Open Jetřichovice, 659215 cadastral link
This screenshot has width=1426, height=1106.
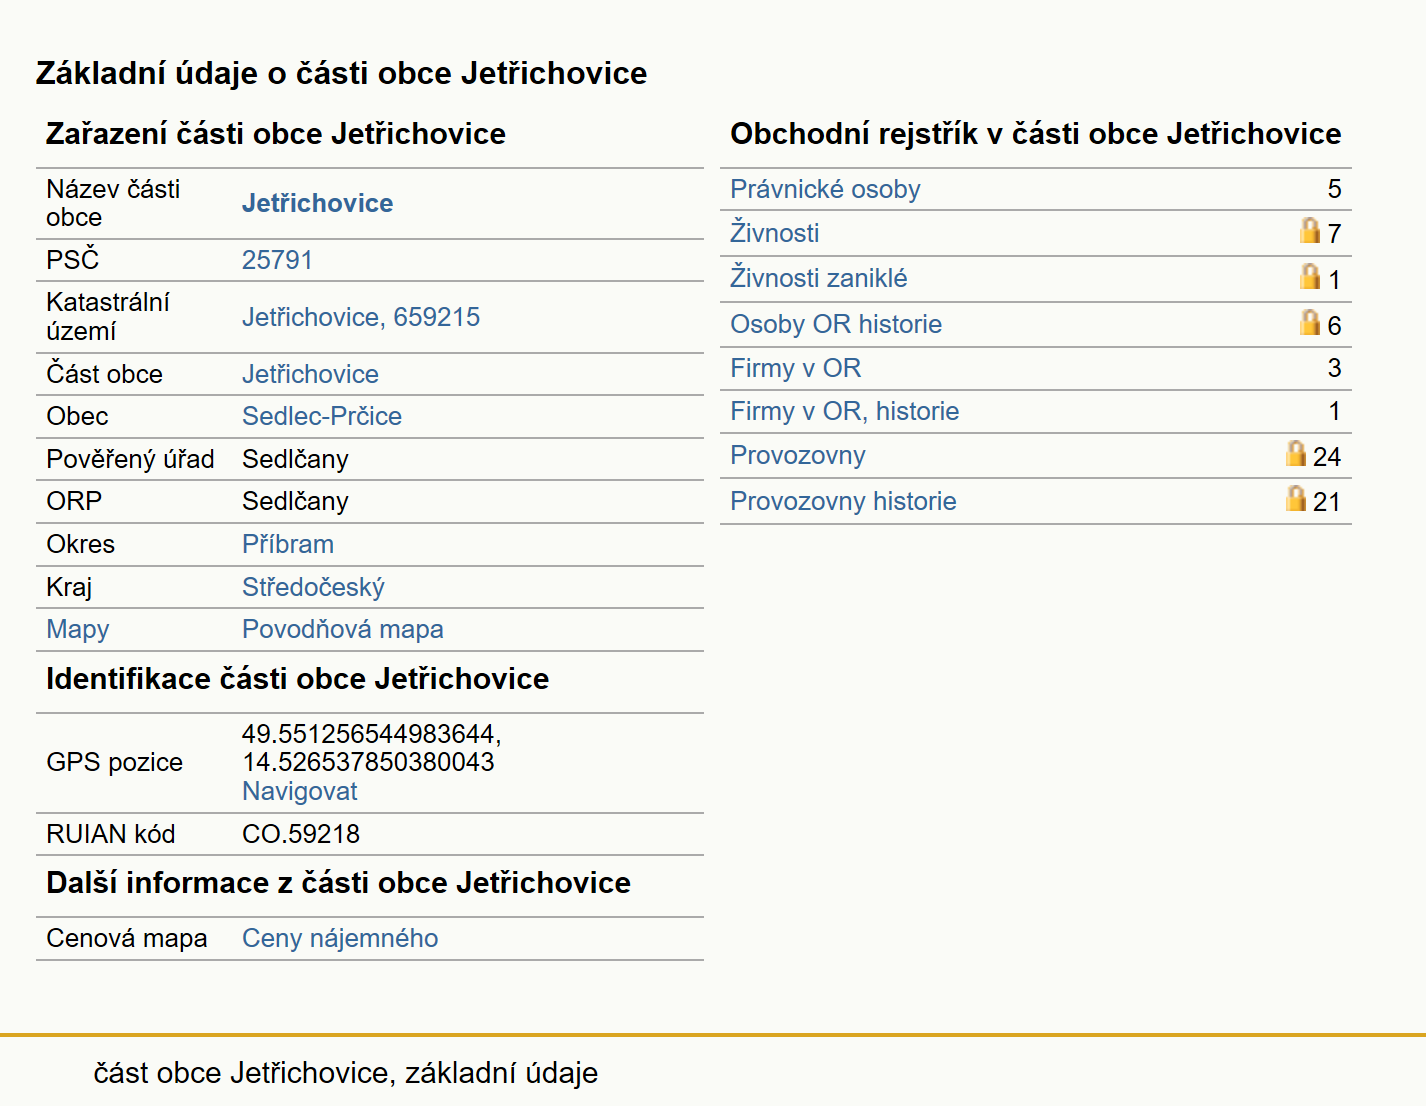[x=361, y=317]
